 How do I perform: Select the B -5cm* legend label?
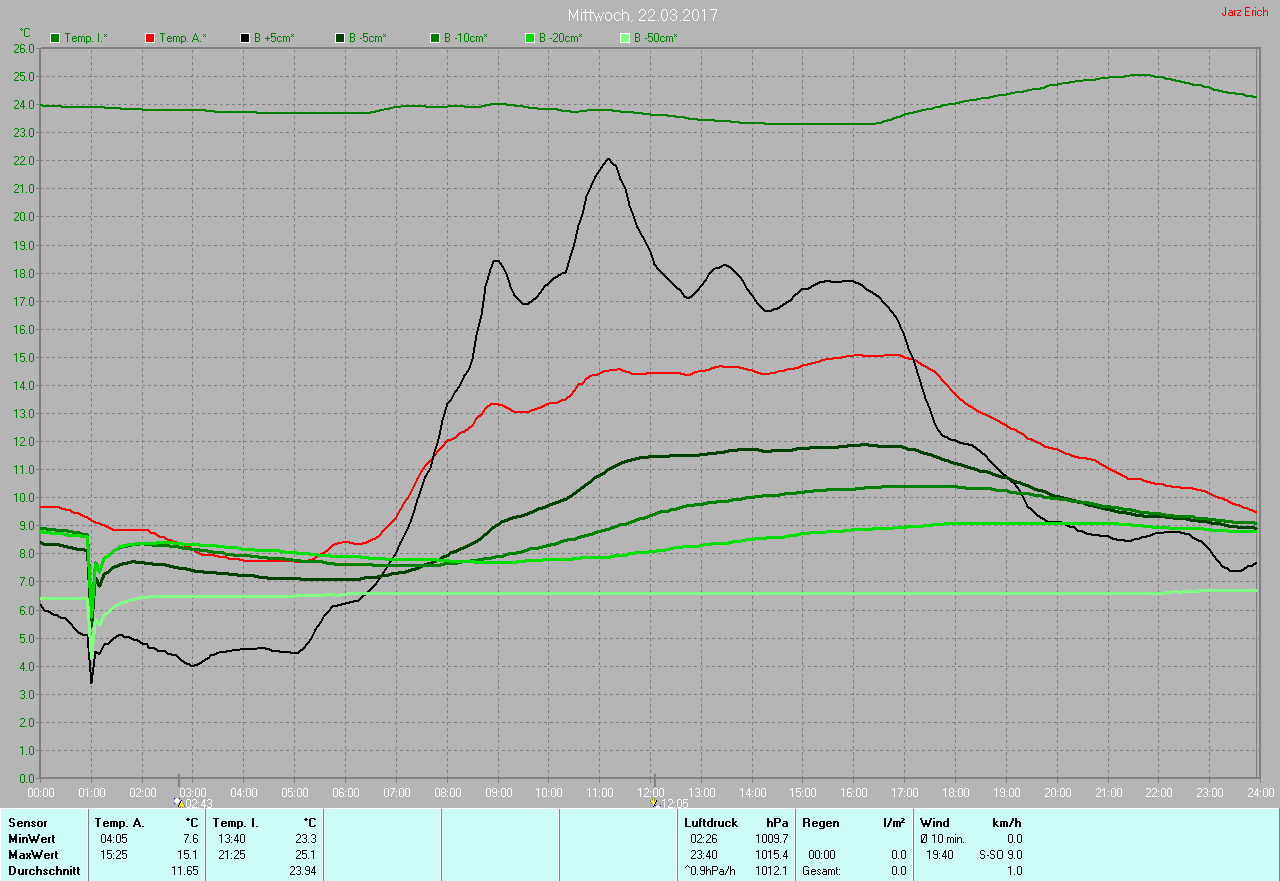click(367, 38)
